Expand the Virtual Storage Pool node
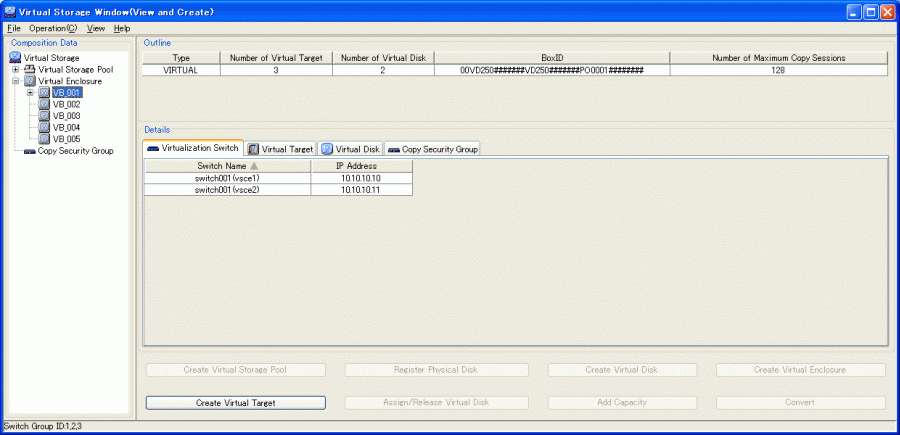Viewport: 900px width, 435px height. tap(15, 70)
